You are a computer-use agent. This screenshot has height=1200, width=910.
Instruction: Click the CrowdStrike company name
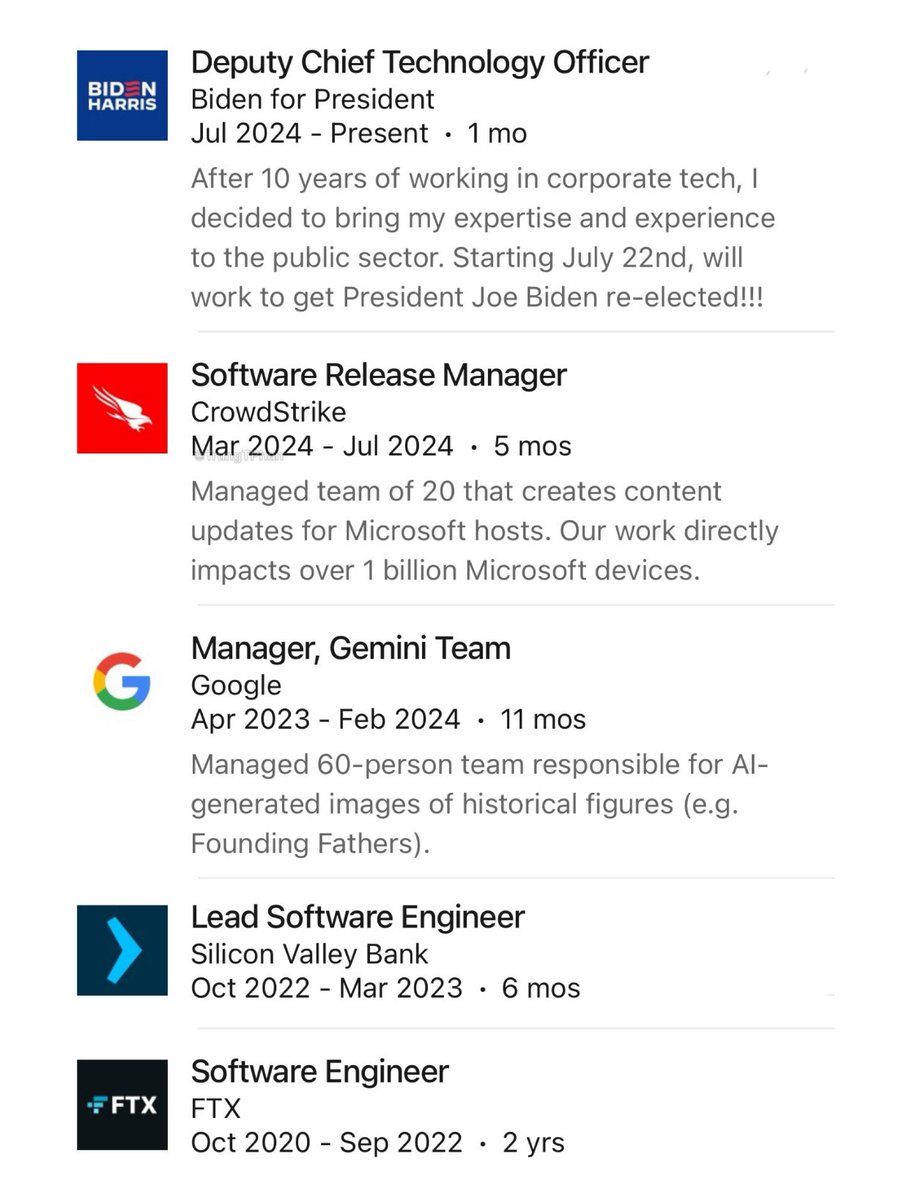269,412
